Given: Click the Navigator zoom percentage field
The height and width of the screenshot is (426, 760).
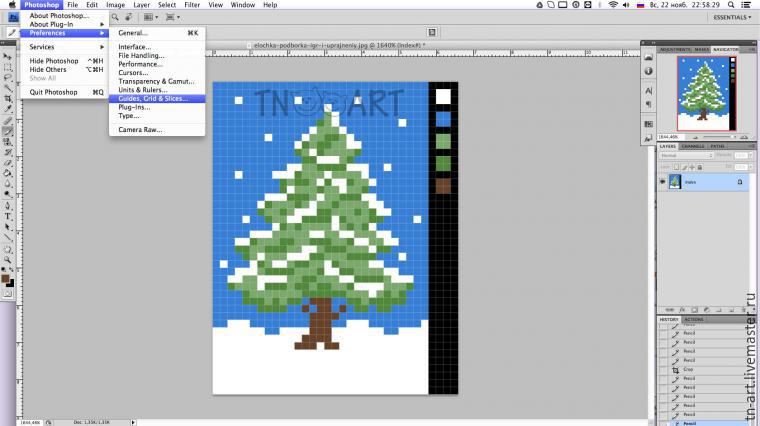Looking at the screenshot, I should (x=671, y=137).
